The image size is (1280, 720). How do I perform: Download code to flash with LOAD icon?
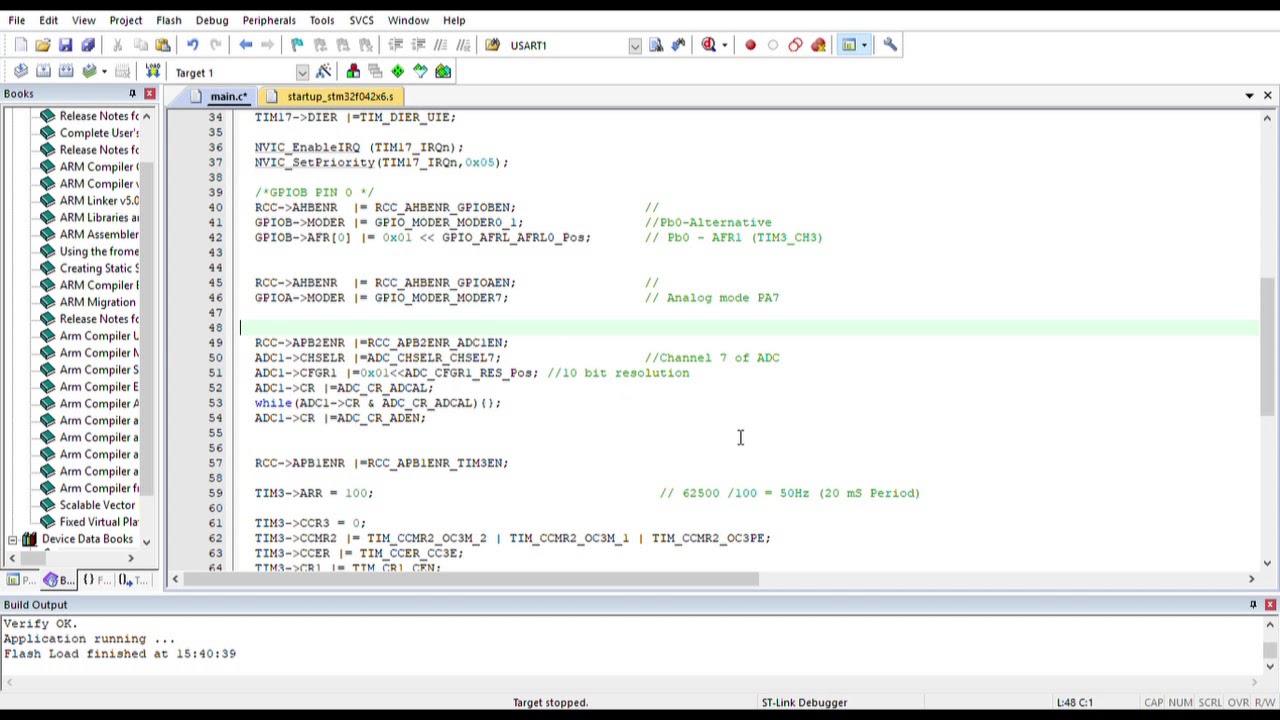coord(152,71)
